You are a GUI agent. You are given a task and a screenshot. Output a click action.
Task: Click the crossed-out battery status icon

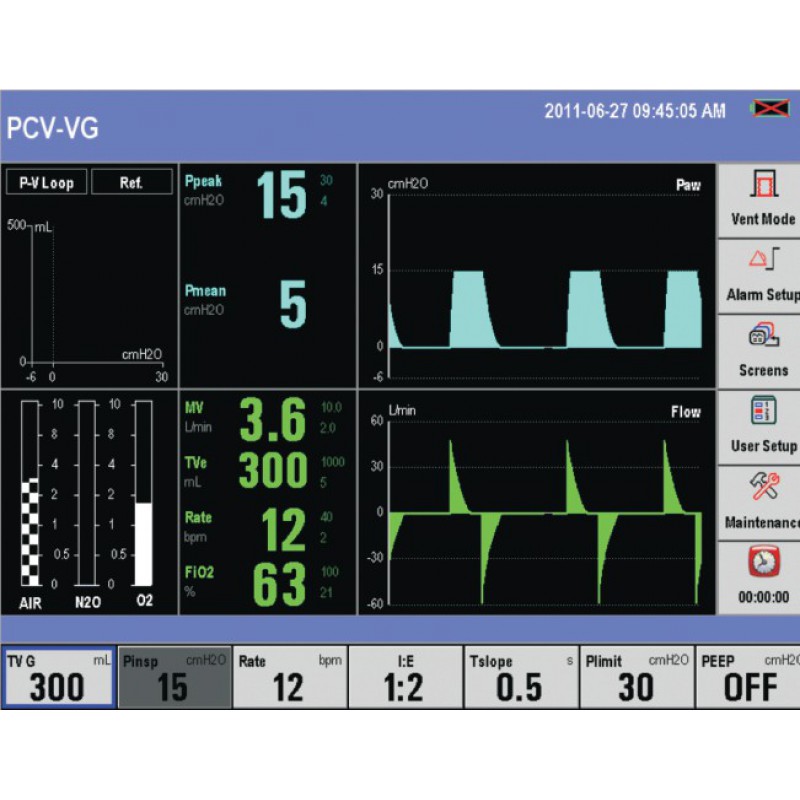coord(771,109)
